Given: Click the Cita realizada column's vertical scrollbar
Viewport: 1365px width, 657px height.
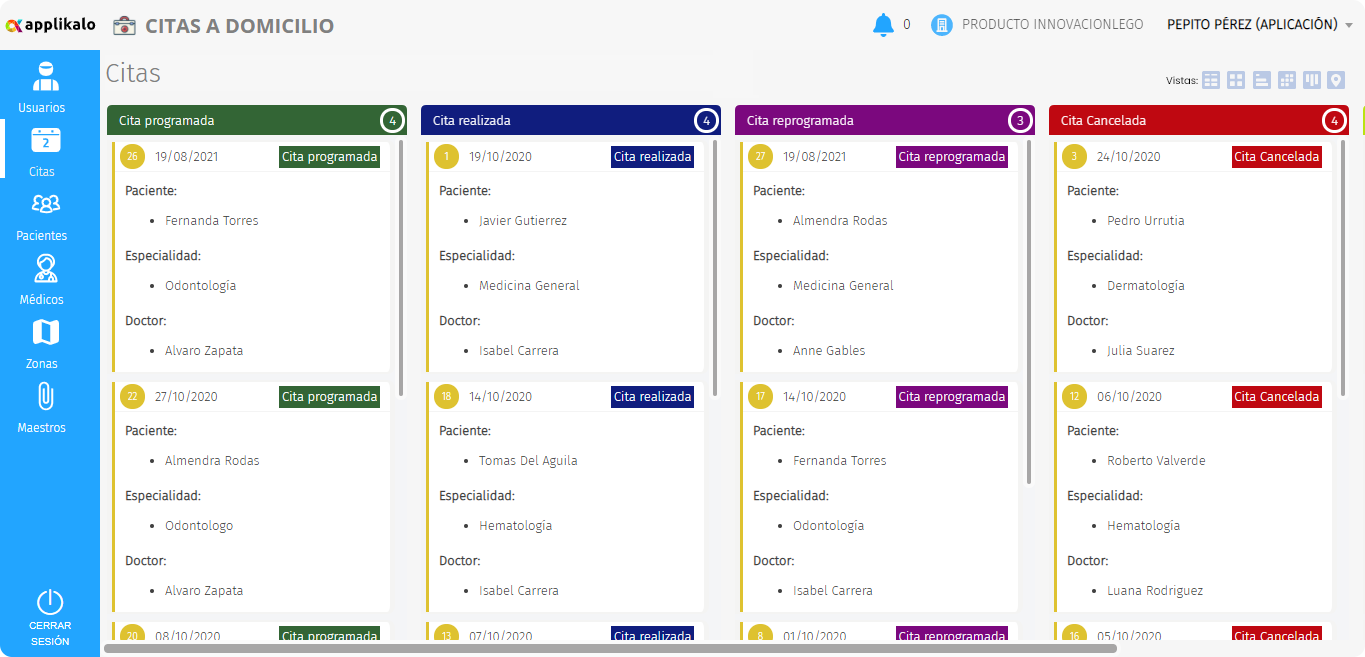Looking at the screenshot, I should point(716,268).
